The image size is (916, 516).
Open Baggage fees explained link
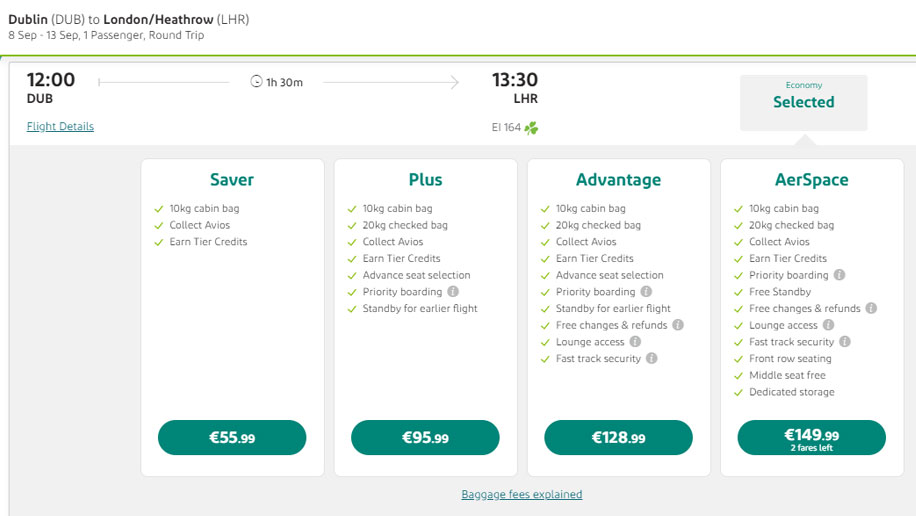point(522,494)
